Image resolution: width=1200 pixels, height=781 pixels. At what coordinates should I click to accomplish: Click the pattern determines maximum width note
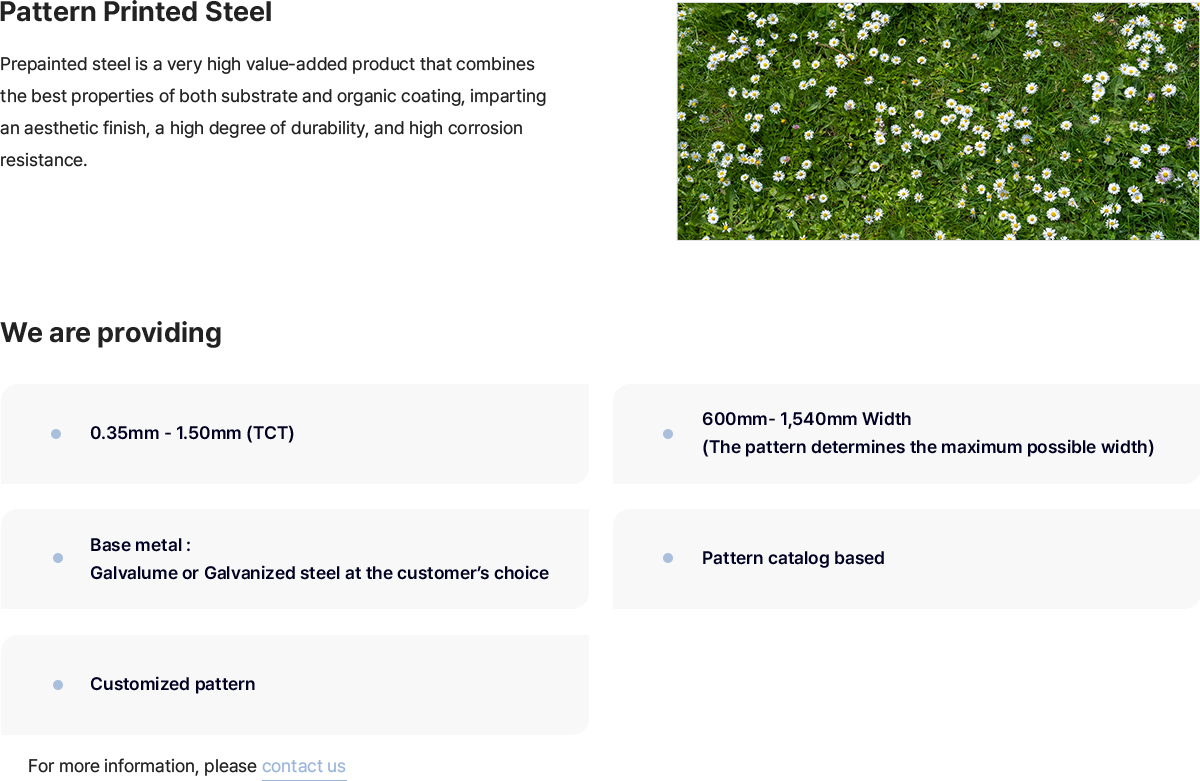[x=928, y=447]
